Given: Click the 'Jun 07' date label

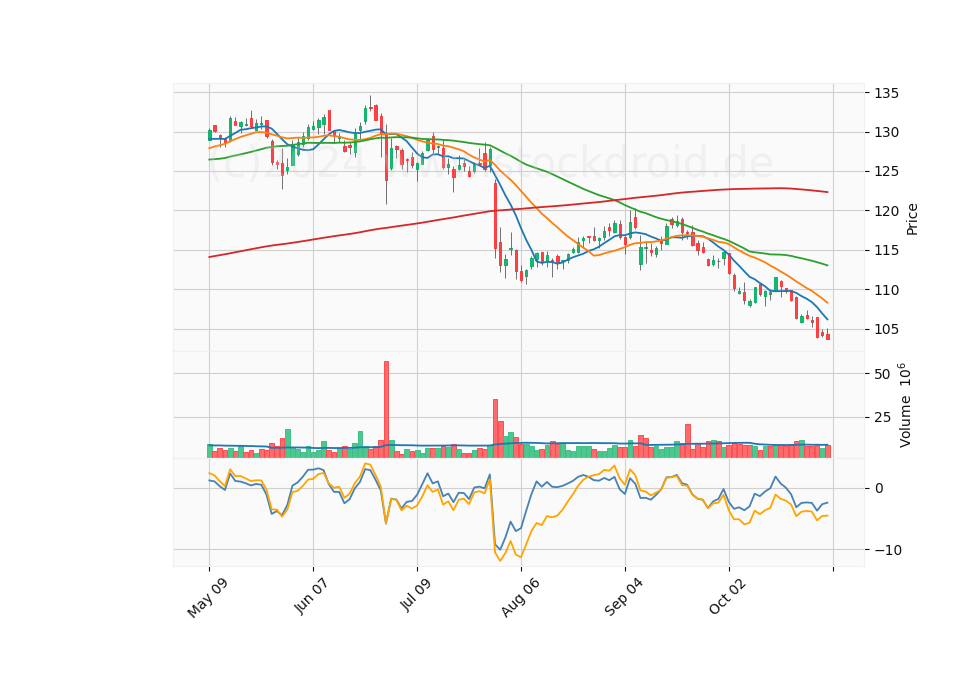Looking at the screenshot, I should (311, 596).
